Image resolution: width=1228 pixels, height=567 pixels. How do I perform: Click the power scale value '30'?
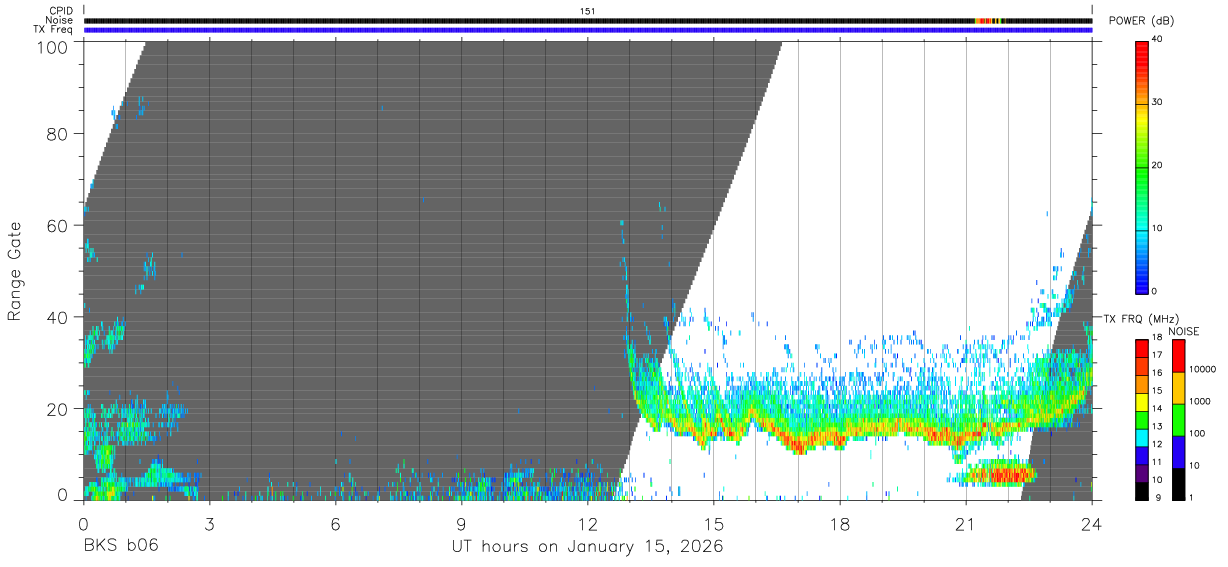(1158, 102)
